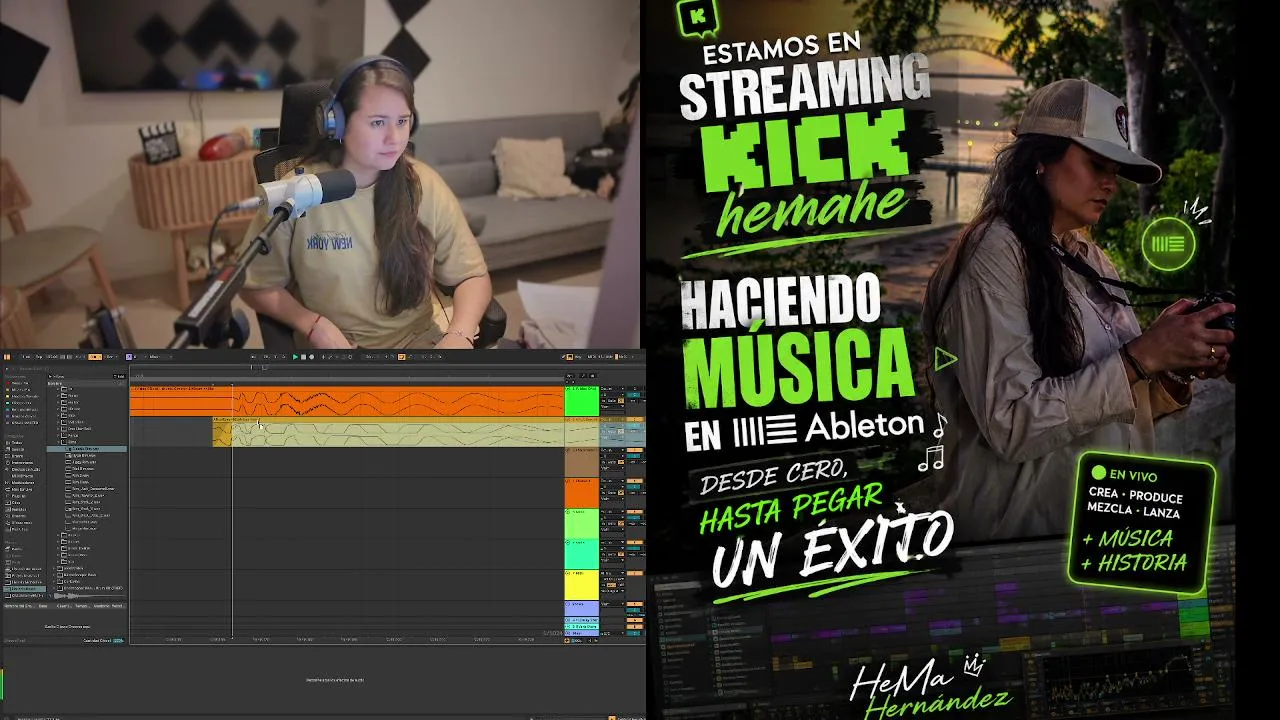This screenshot has height=720, width=1280.
Task: Fold the green track 1 using its arrow
Action: tap(568, 389)
